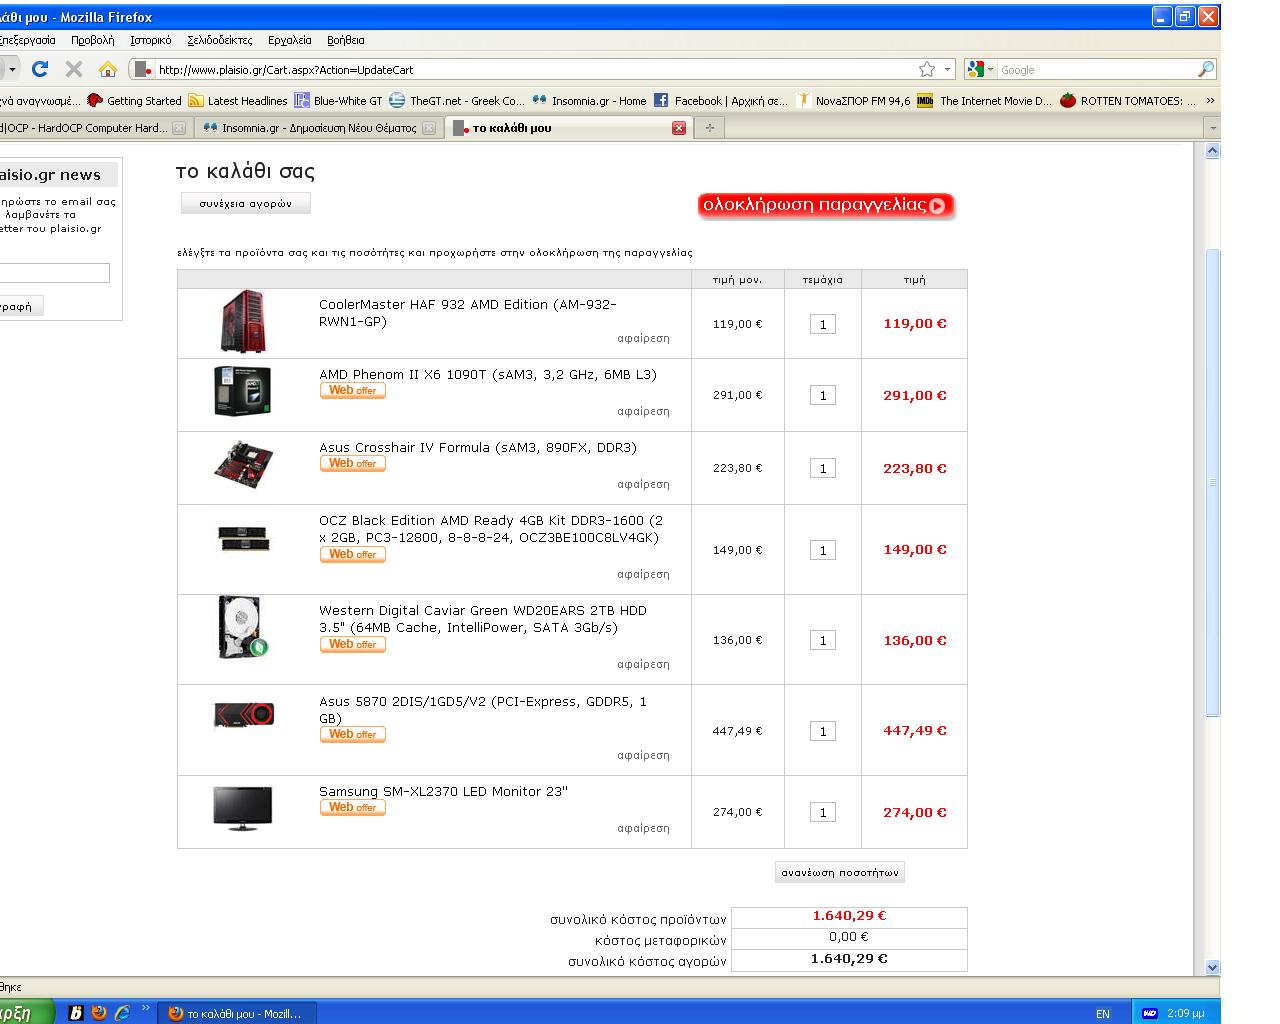Click the AMD Phenom II X6 thumbnail
1280x1024 pixels.
tap(242, 390)
